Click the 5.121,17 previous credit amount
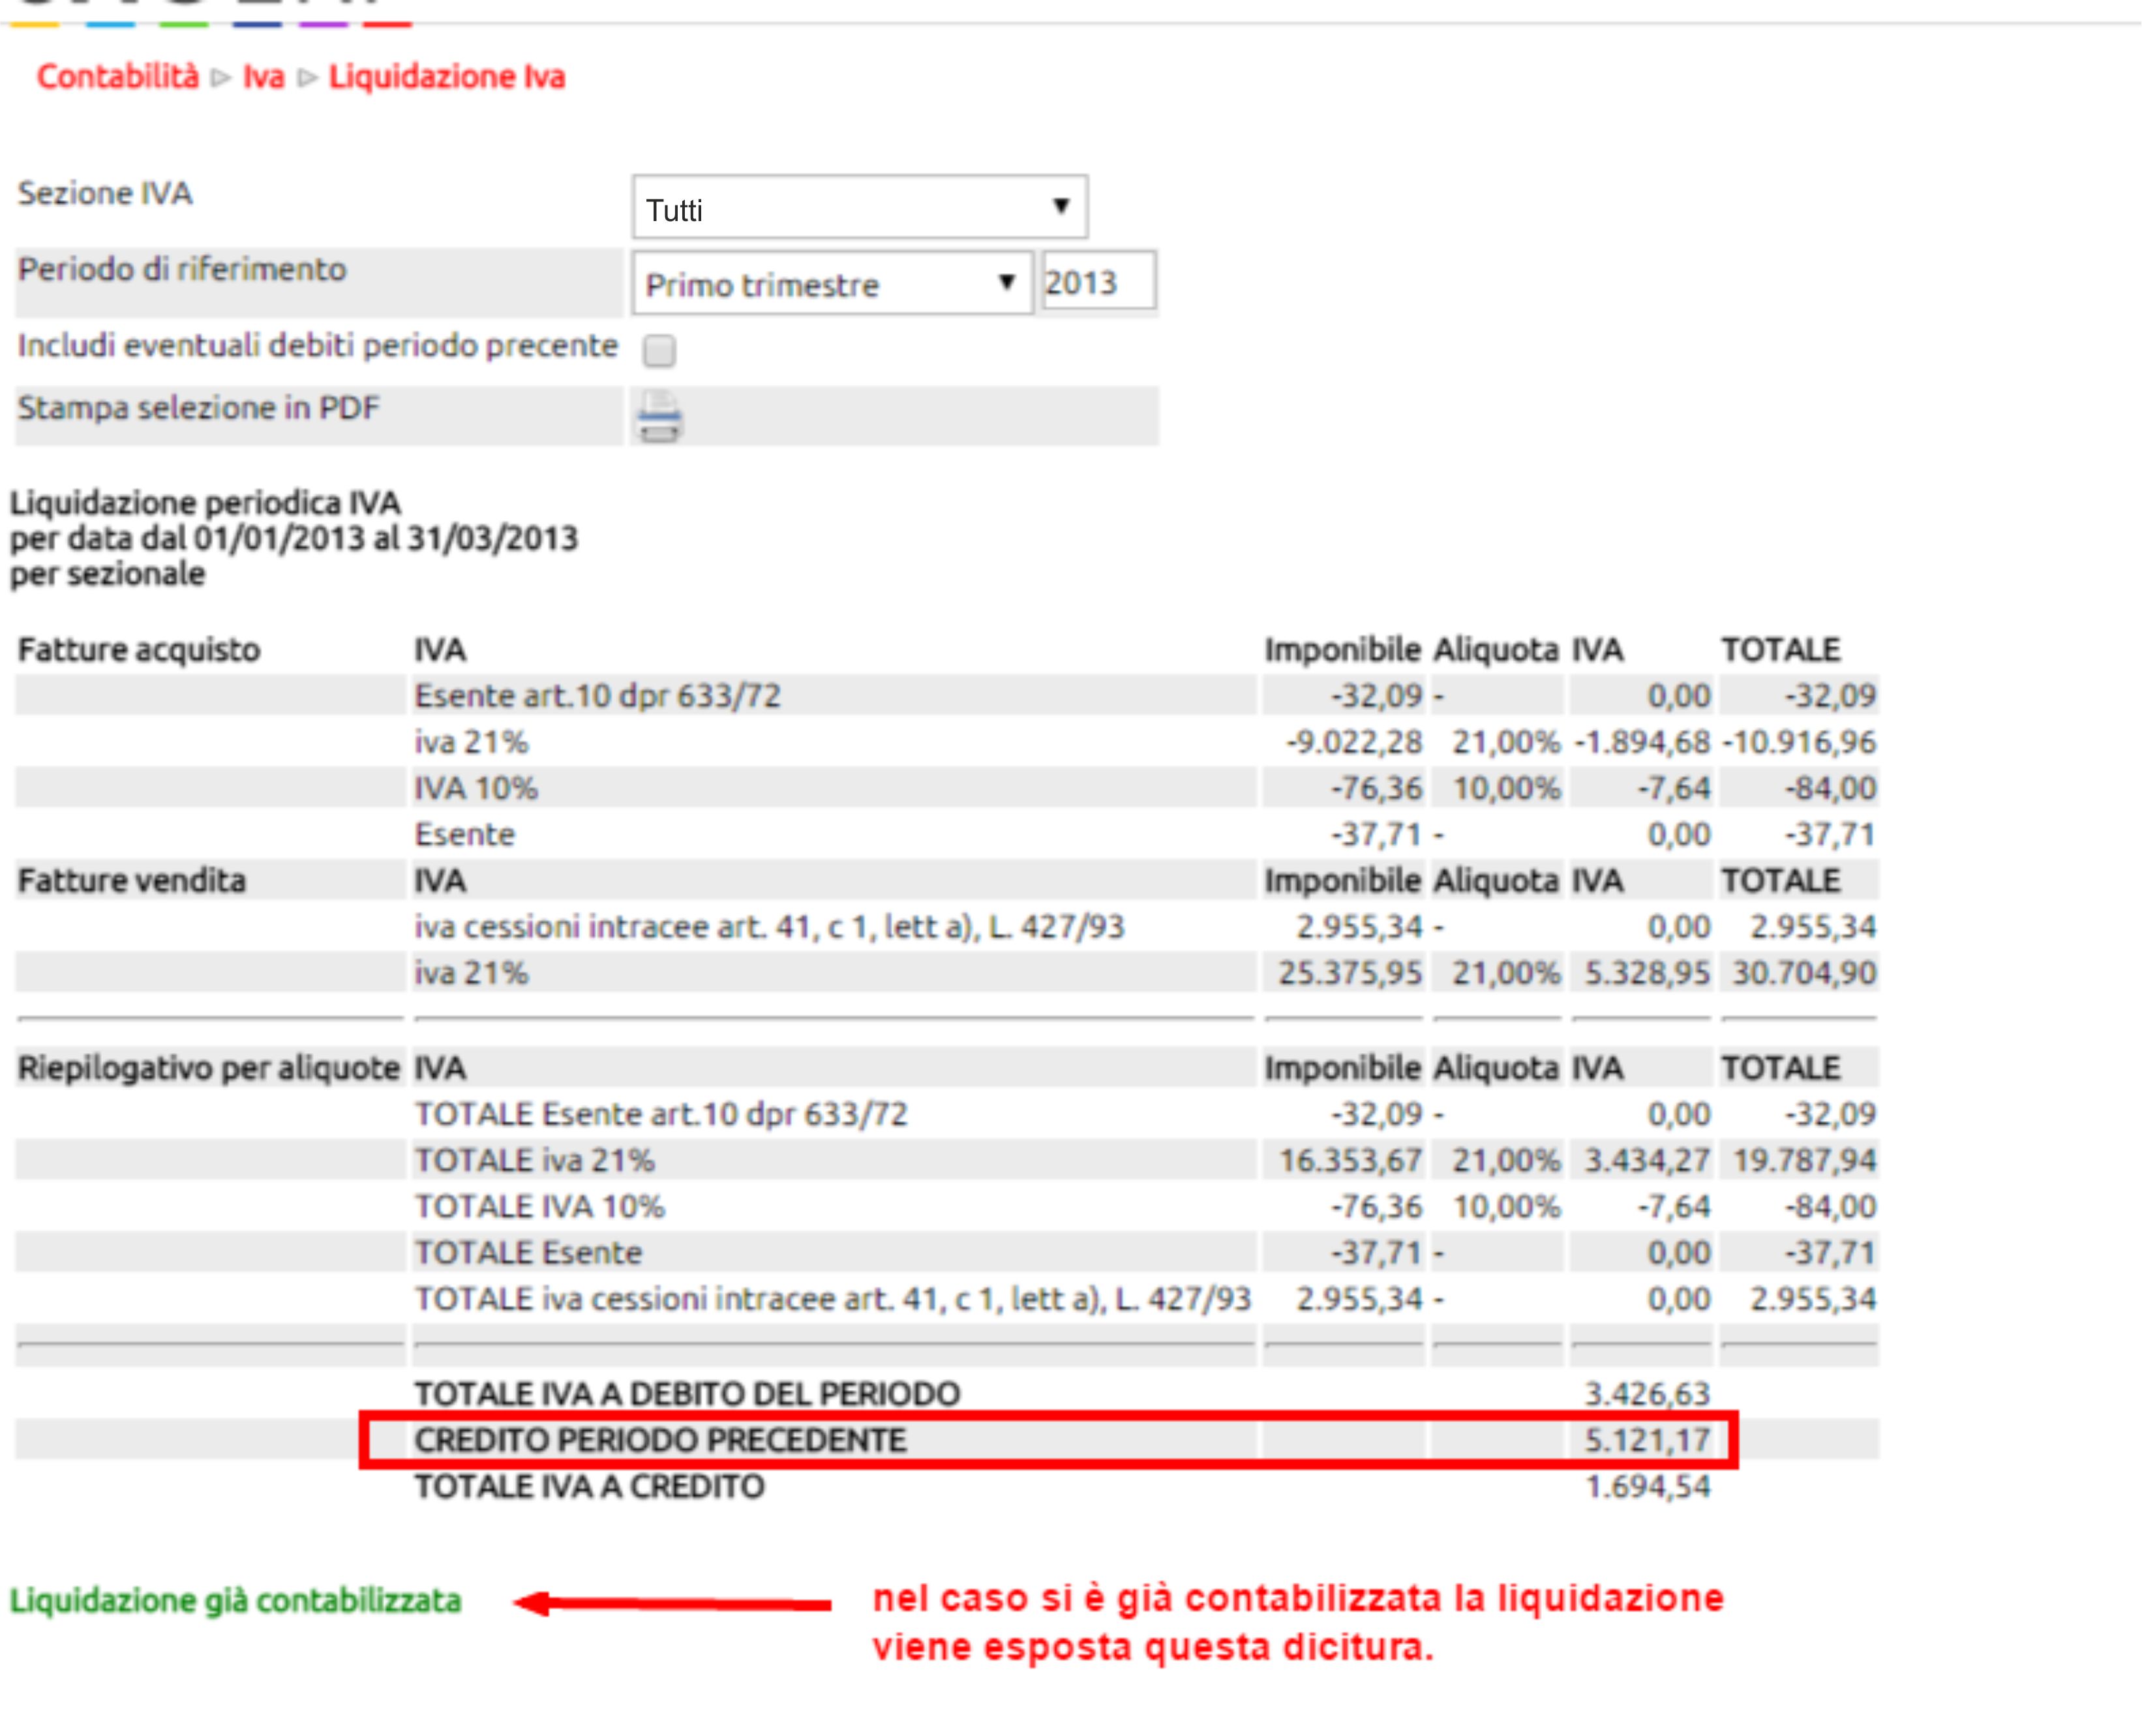Viewport: 2142px width, 1736px height. (x=1647, y=1440)
